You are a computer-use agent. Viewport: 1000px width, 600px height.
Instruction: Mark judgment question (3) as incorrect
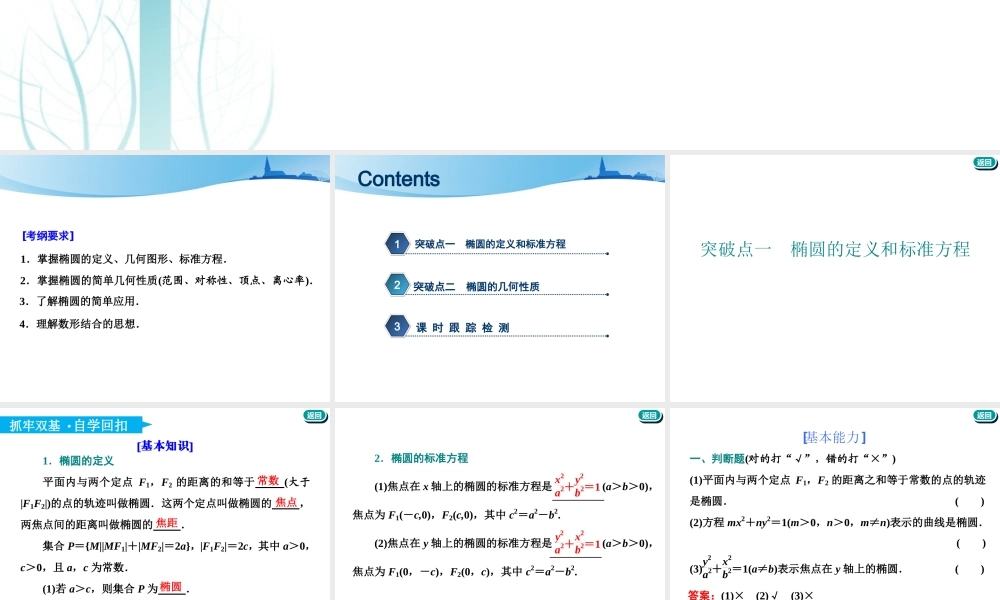[x=970, y=569]
